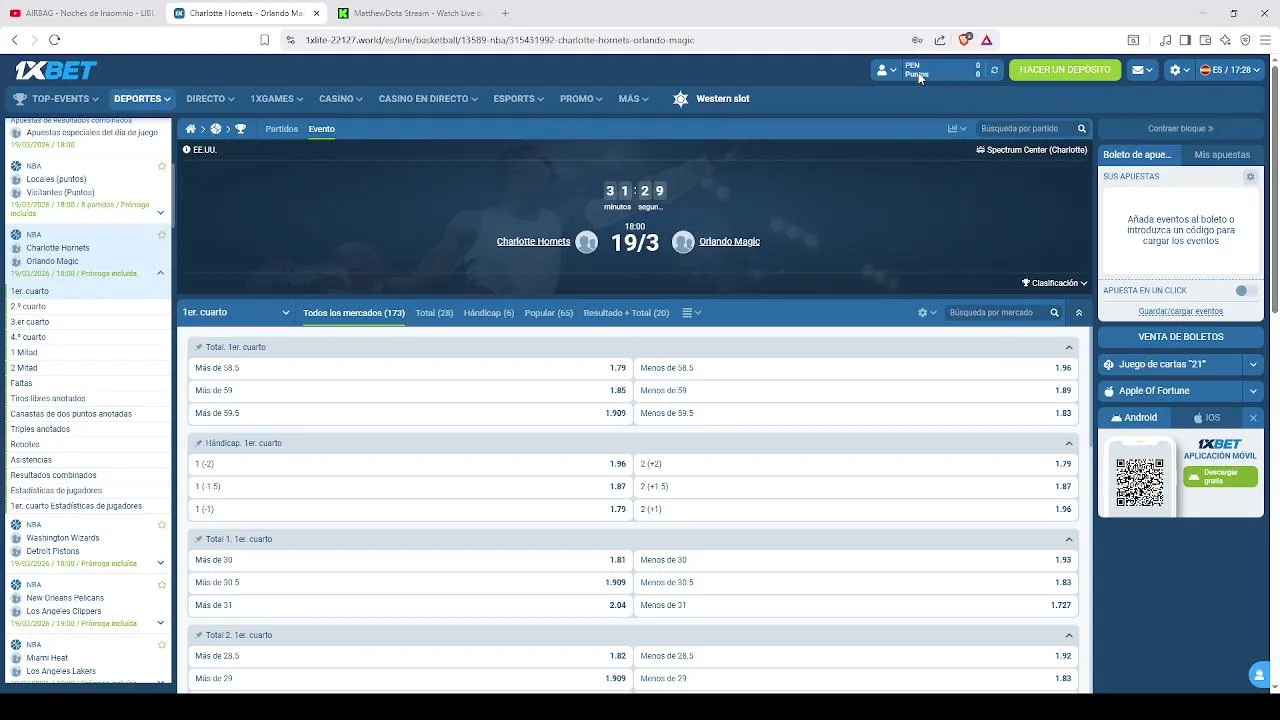The height and width of the screenshot is (720, 1280).
Task: Bet on Más de 58.5 at 1.79
Action: [410, 368]
